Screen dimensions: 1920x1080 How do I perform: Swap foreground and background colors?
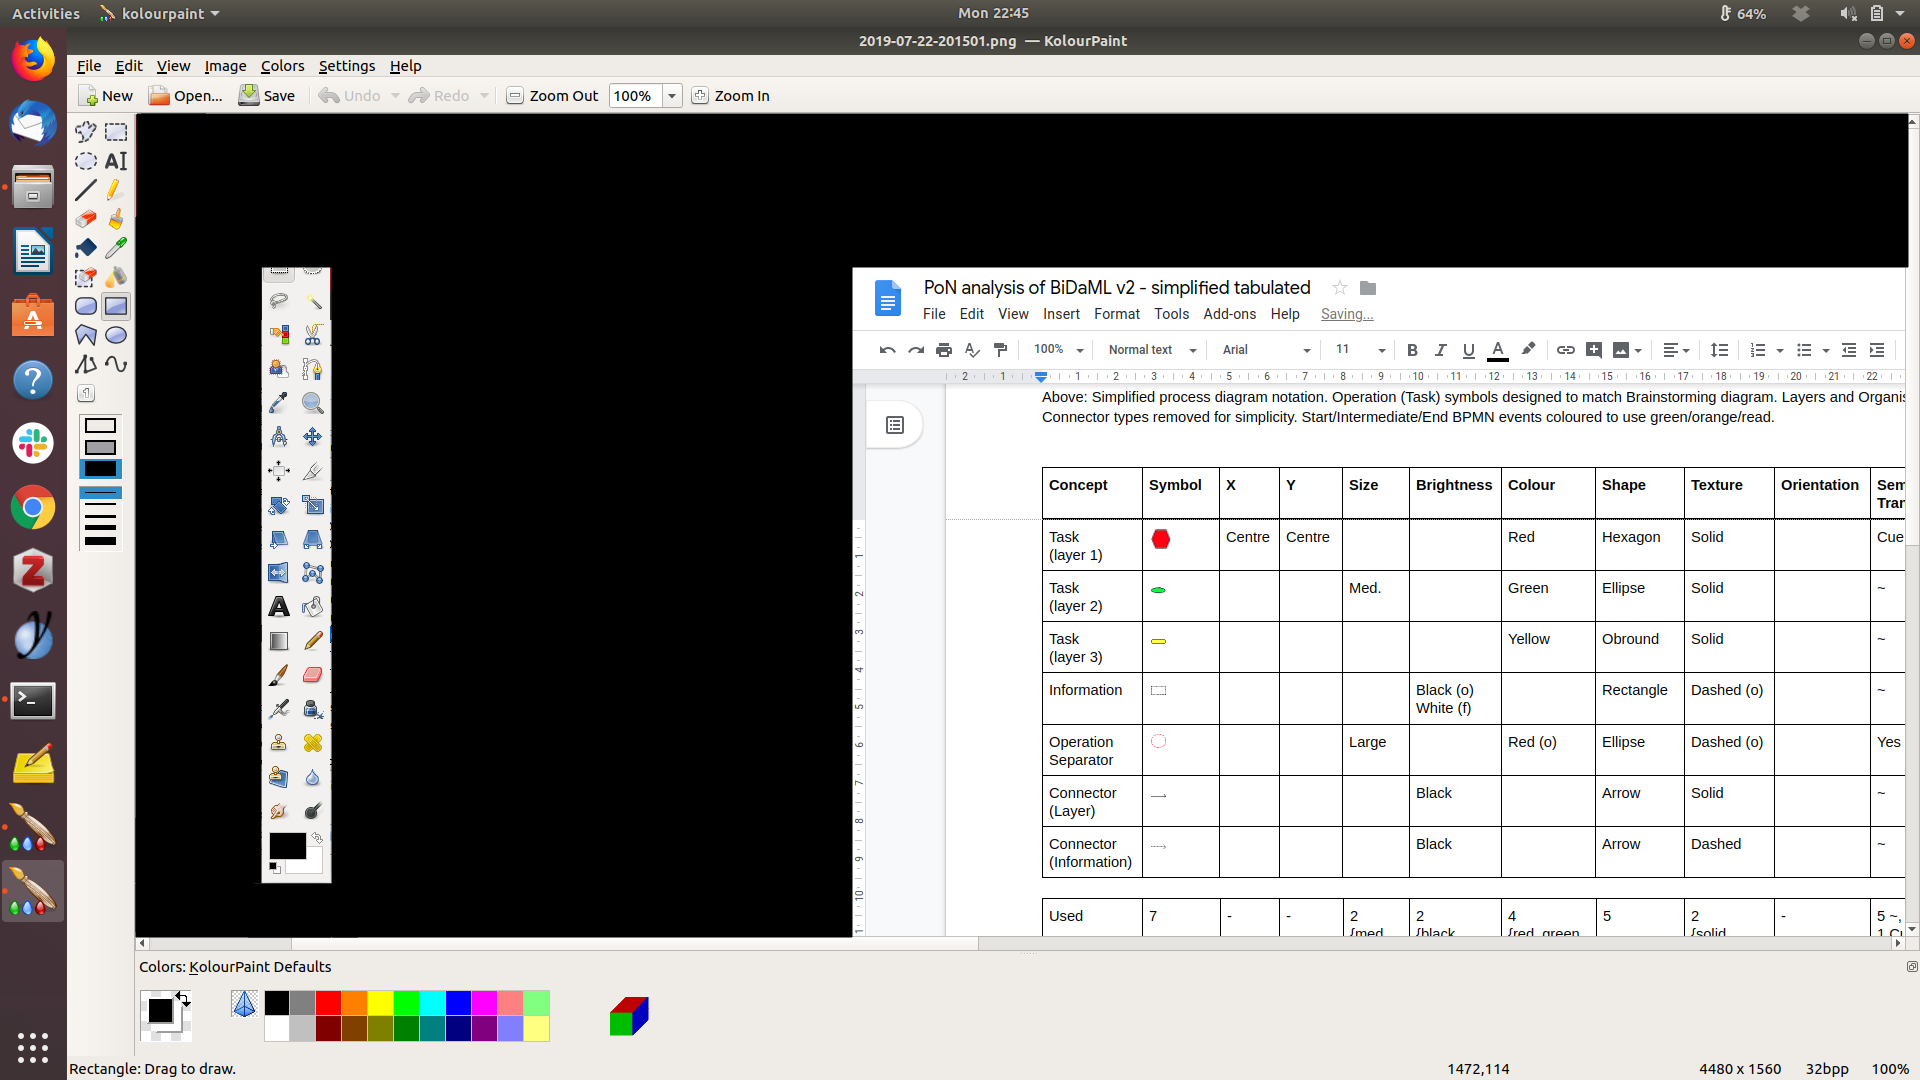(183, 998)
